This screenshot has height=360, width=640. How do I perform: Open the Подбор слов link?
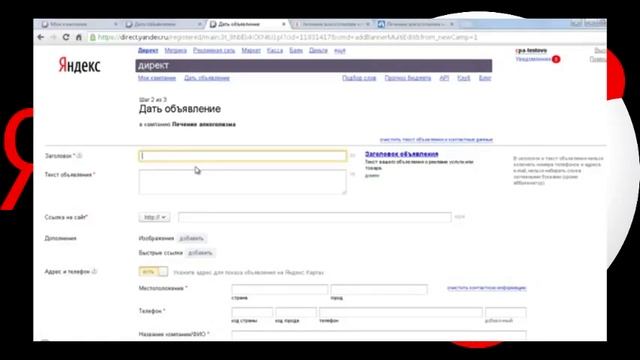tap(359, 78)
